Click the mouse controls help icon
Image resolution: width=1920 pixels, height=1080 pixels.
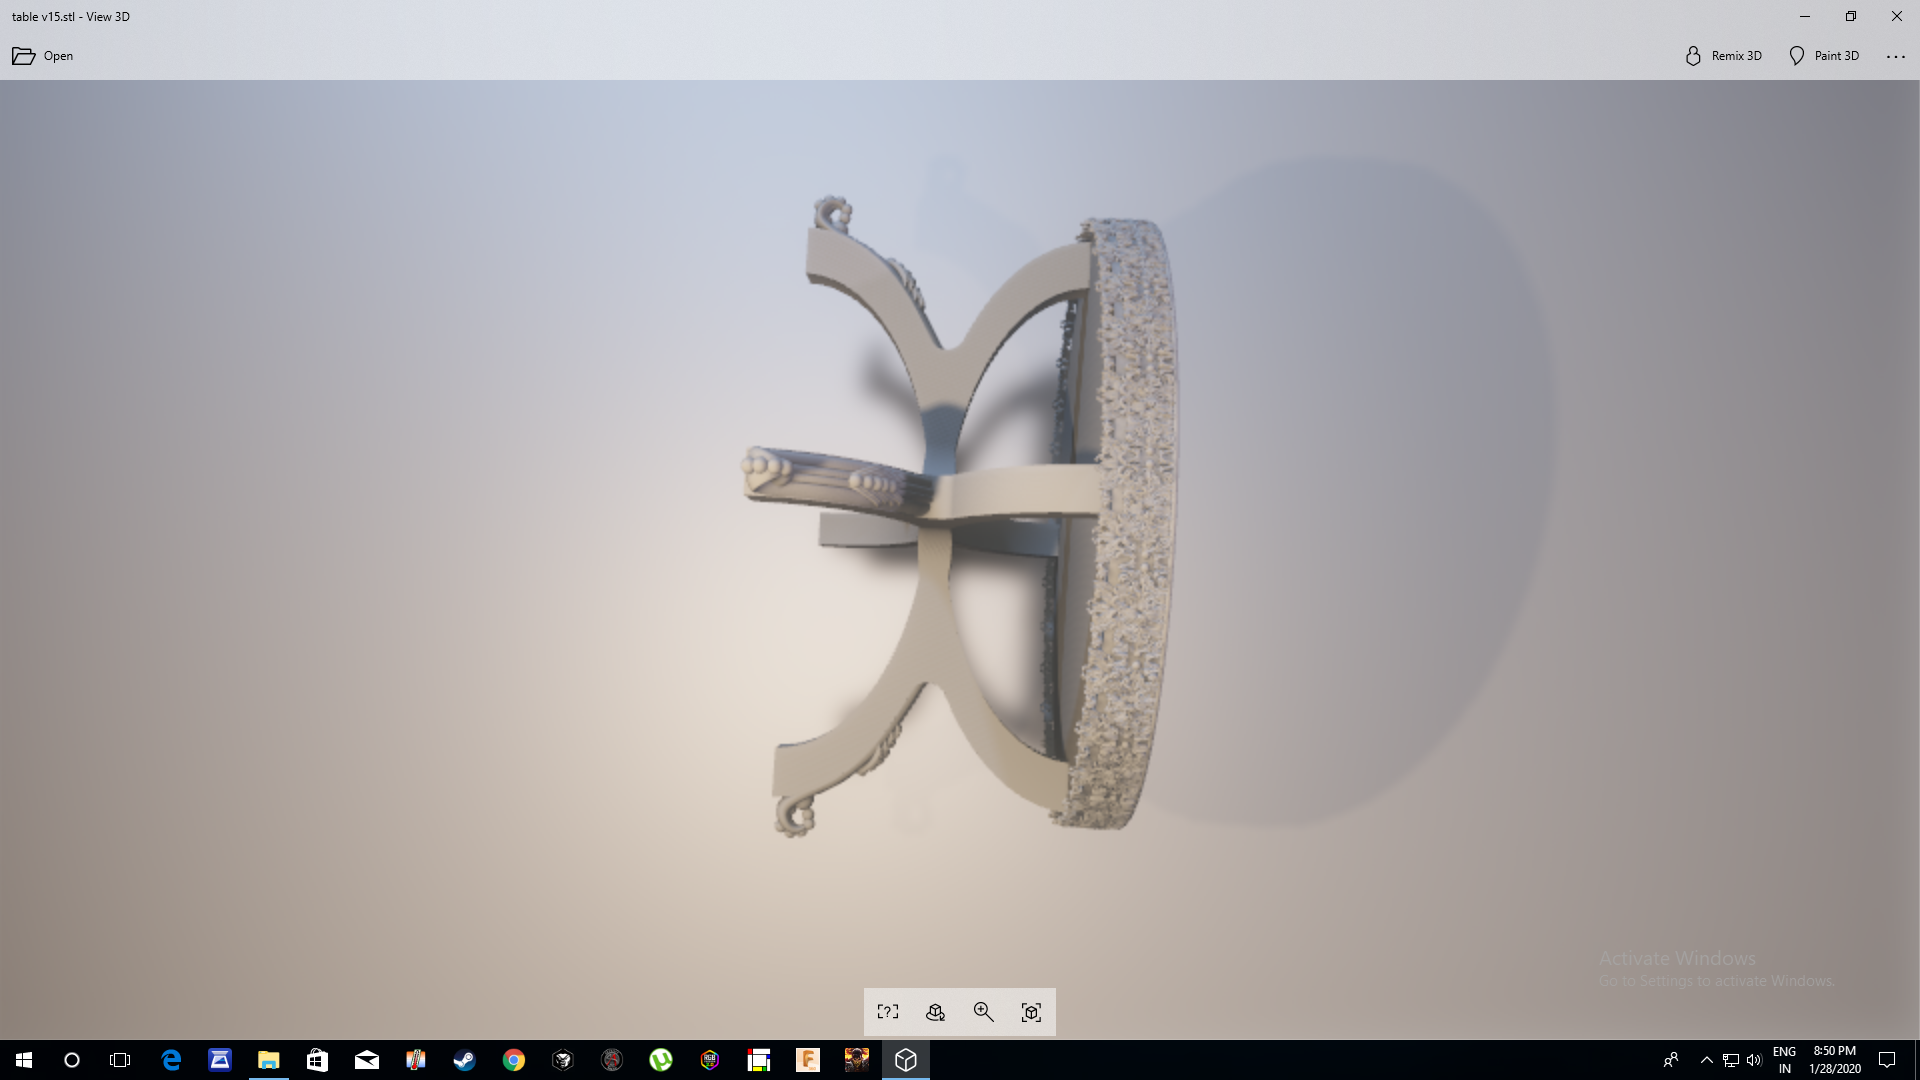tap(888, 1012)
